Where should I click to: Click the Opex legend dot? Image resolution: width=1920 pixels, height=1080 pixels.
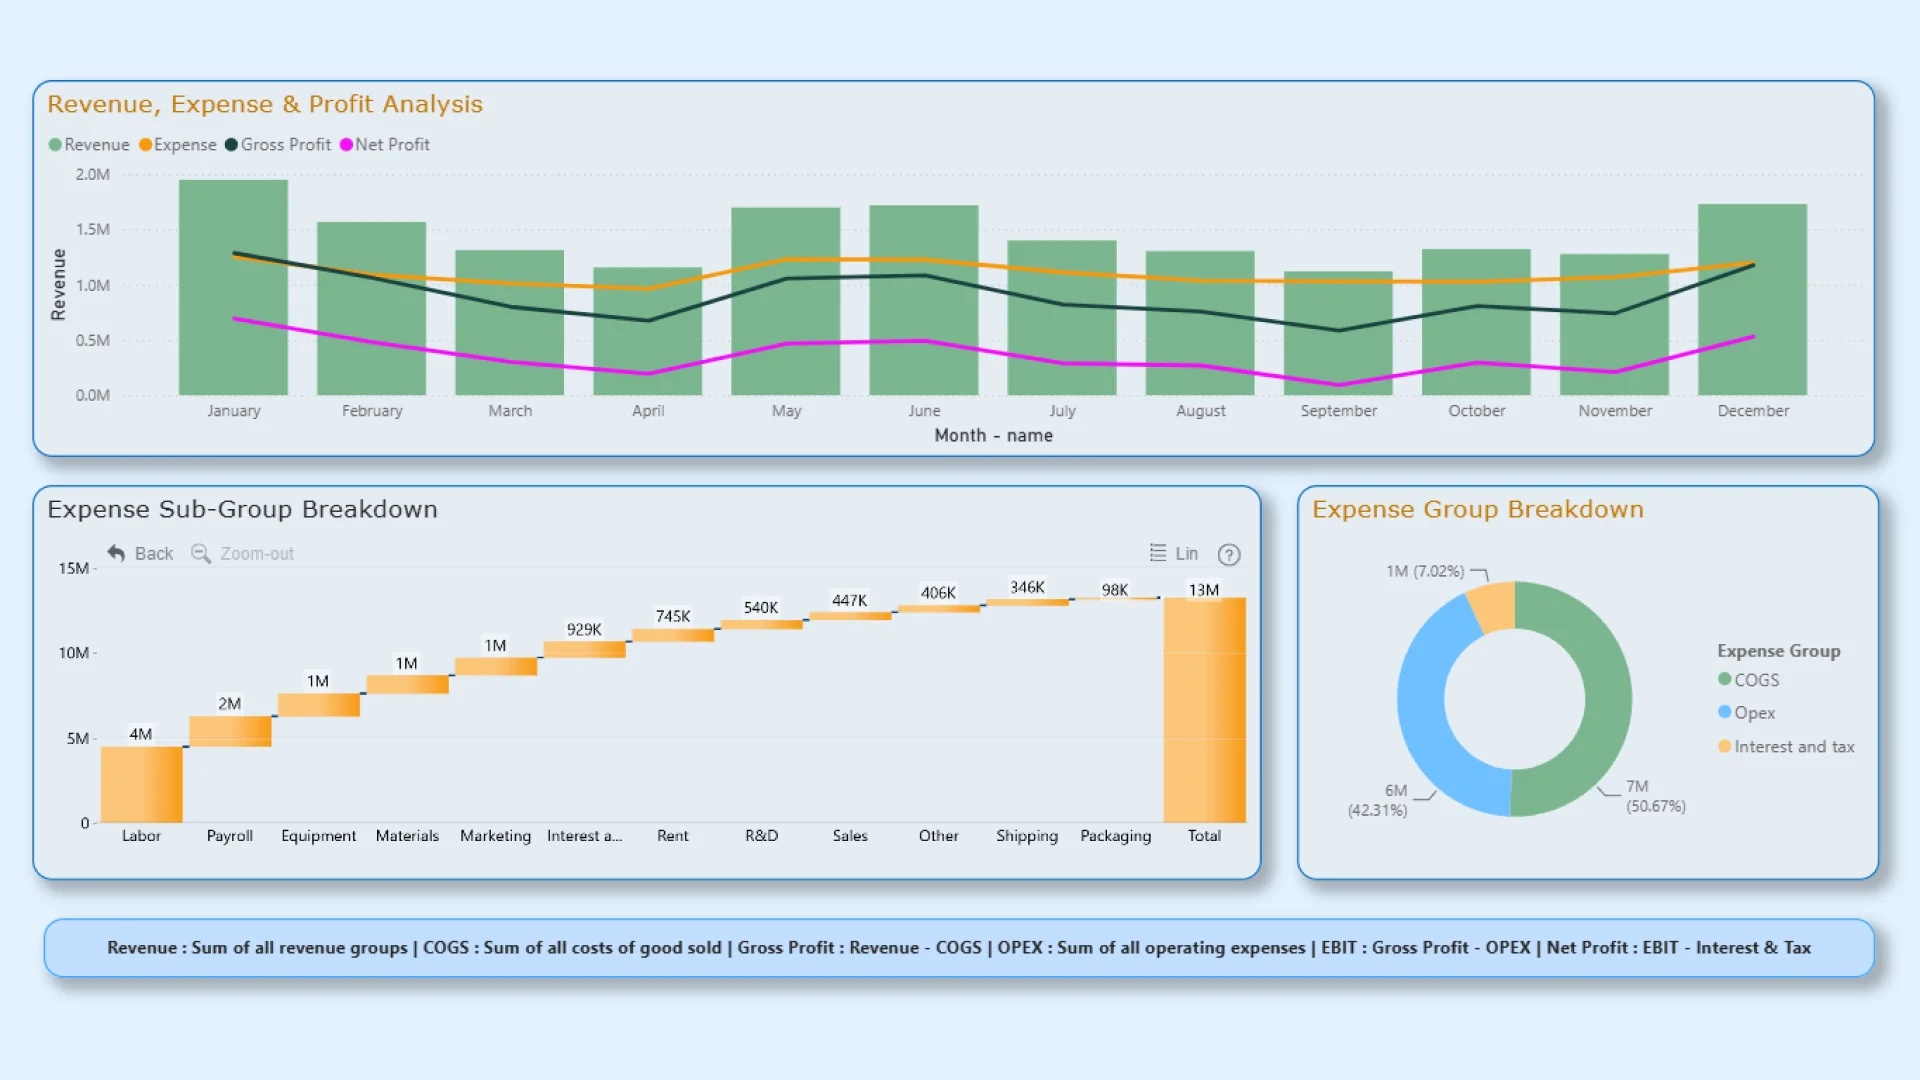tap(1724, 712)
